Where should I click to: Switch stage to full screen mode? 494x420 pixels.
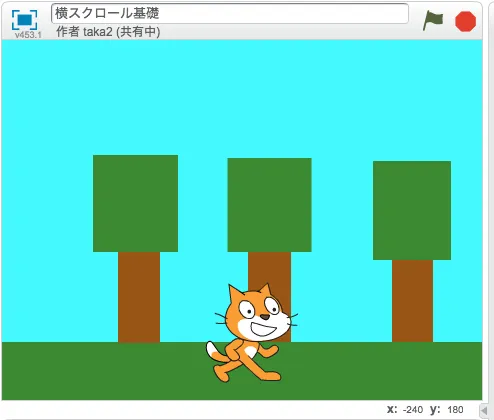[x=24, y=20]
